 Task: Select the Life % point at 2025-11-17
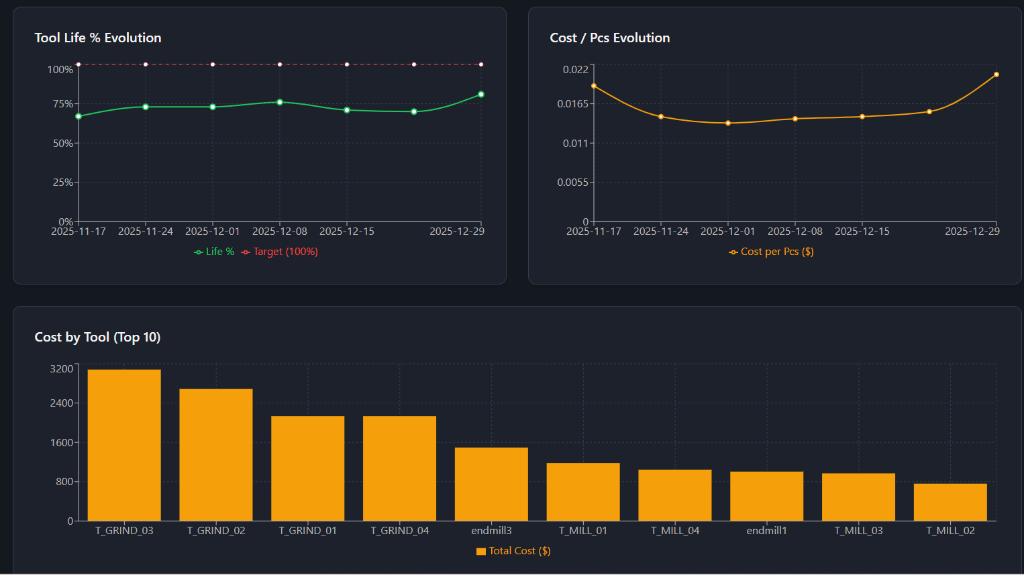[x=79, y=116]
